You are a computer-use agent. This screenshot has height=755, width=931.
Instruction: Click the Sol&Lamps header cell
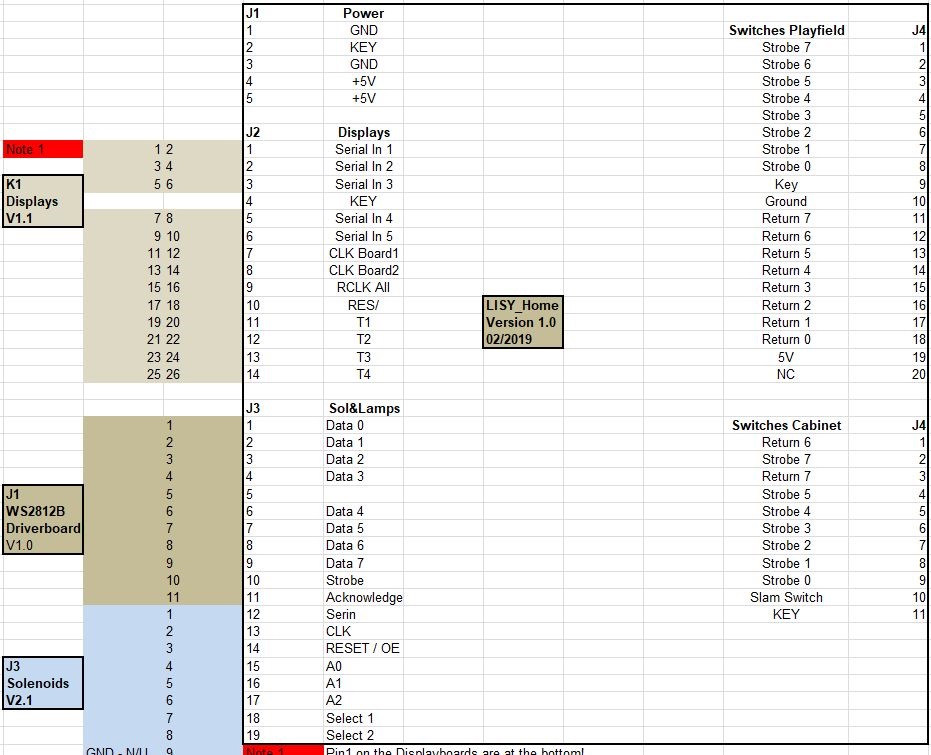[363, 408]
